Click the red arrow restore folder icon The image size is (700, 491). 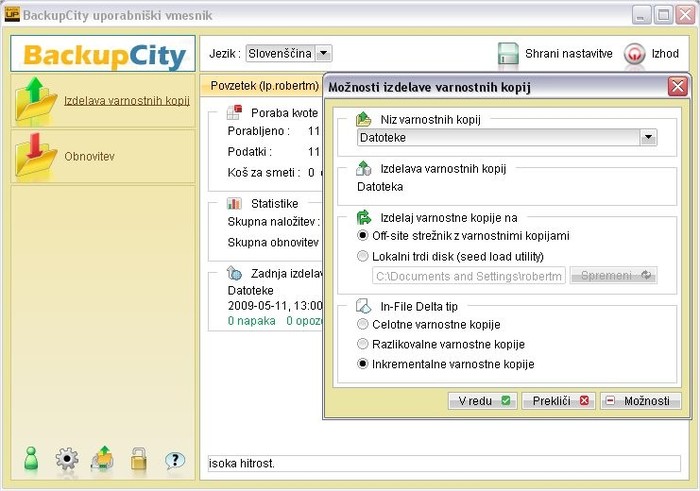[36, 154]
